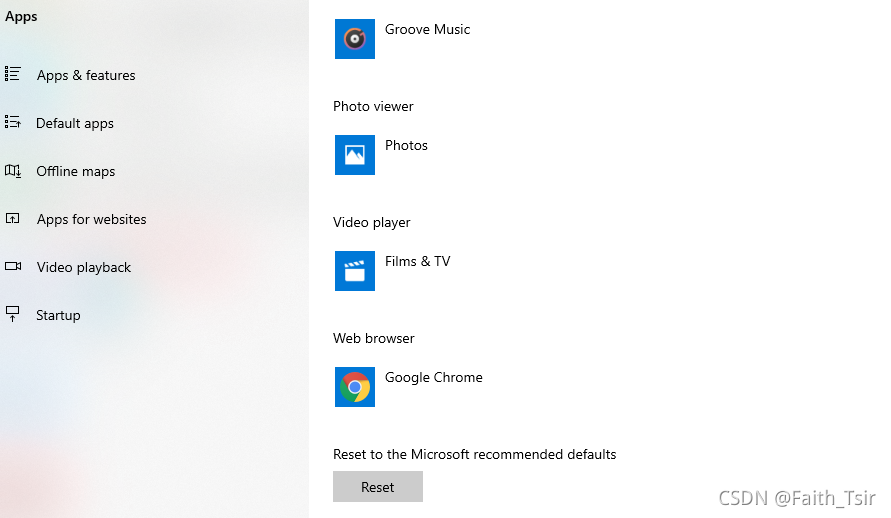Click the Startup sidebar icon
This screenshot has height=518, width=891.
[x=13, y=314]
